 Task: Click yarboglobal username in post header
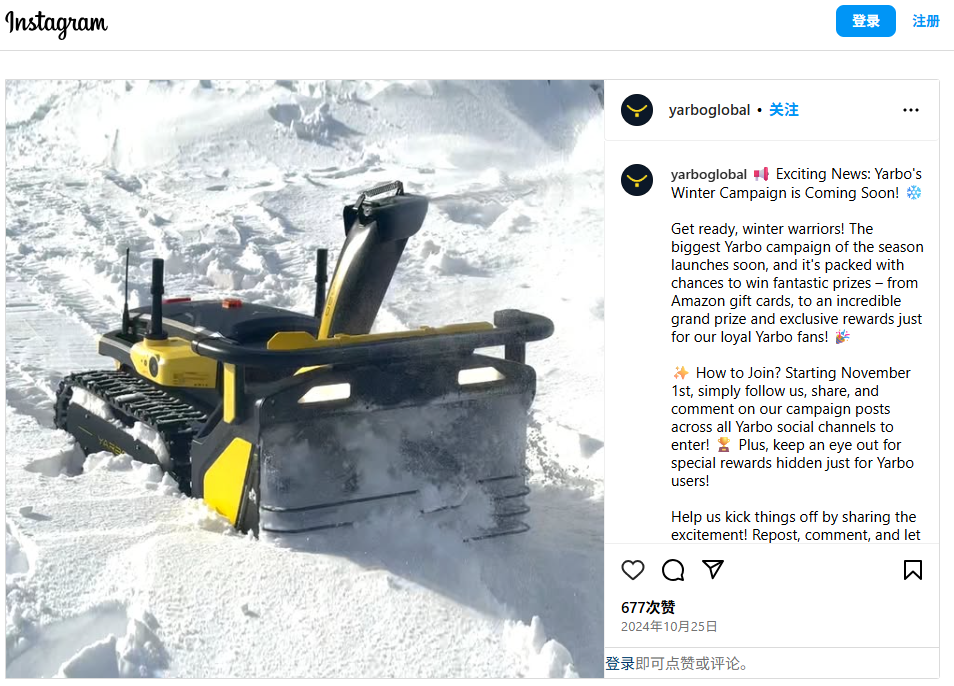click(709, 110)
